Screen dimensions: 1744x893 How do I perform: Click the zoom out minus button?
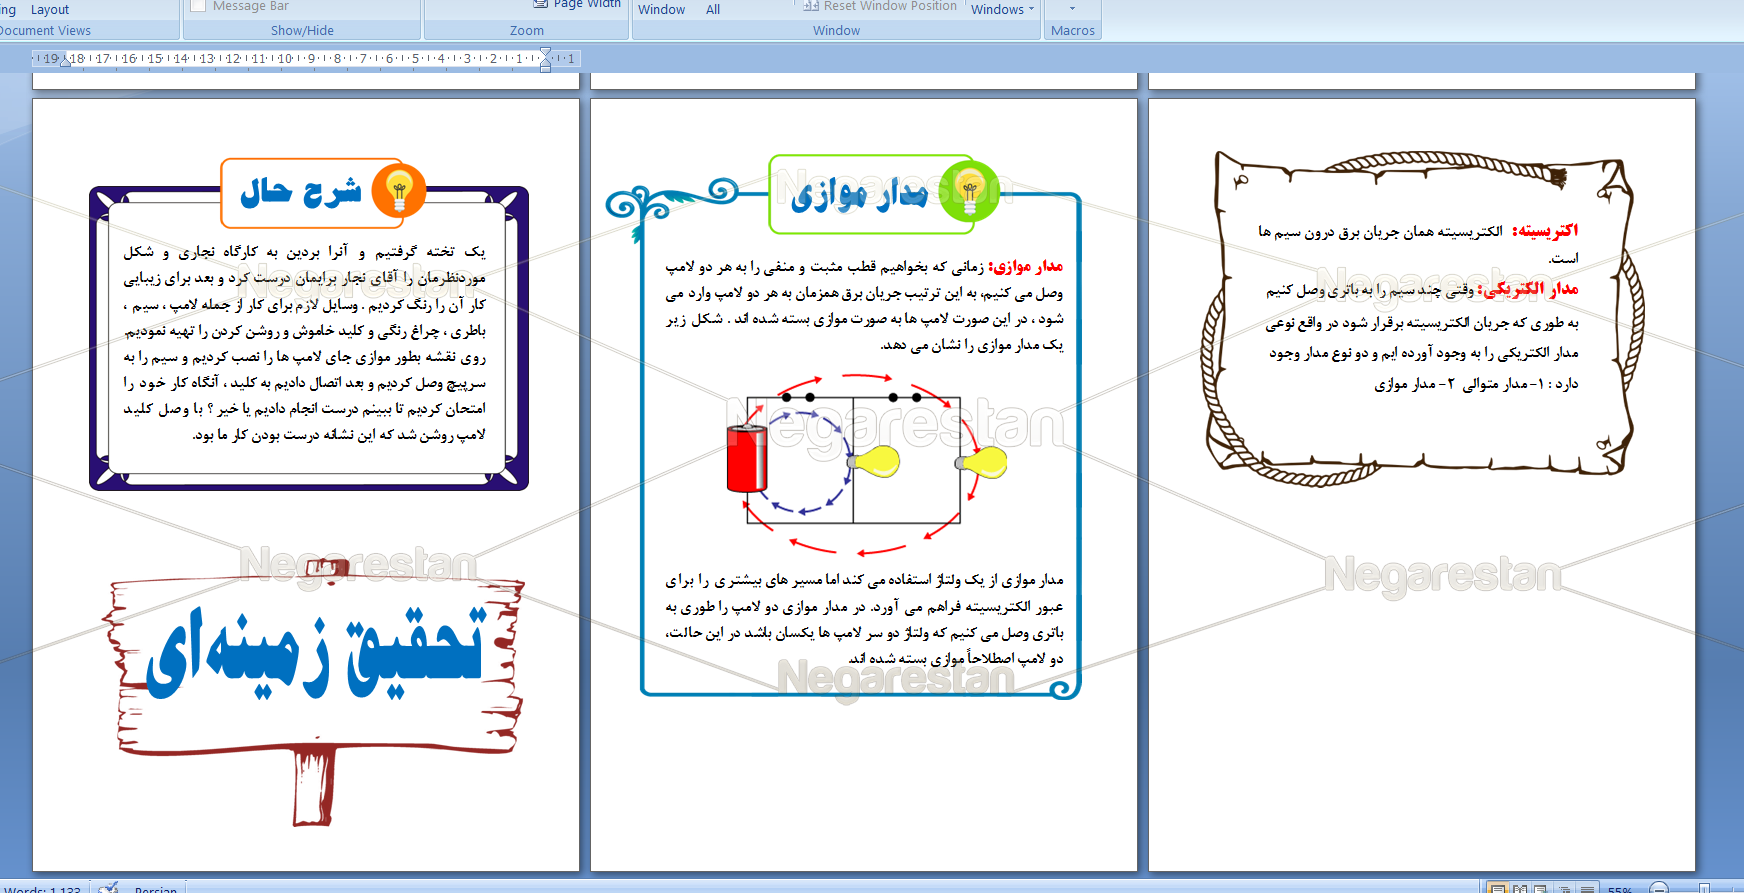point(1659,888)
